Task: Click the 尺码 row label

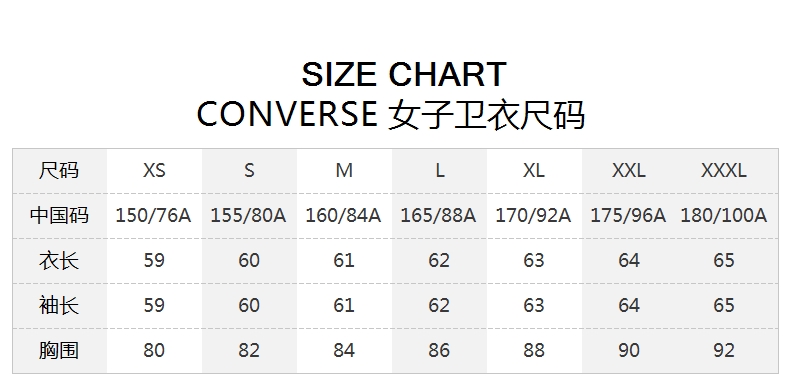Action: tap(59, 170)
